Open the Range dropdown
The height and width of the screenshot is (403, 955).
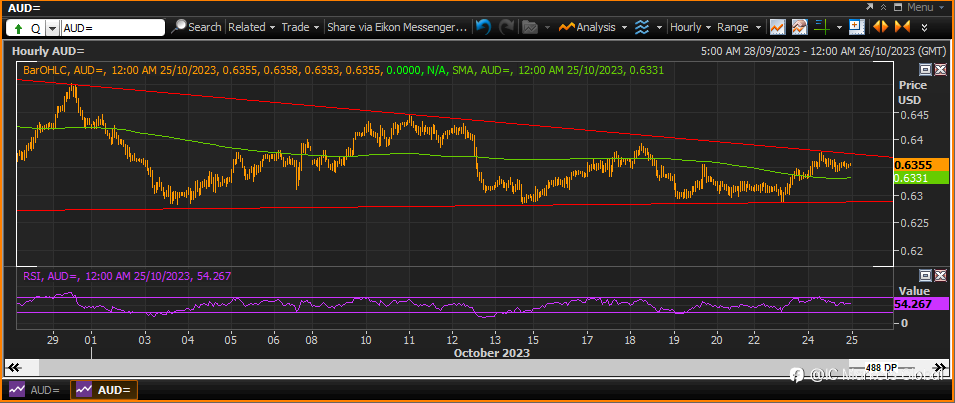point(739,27)
